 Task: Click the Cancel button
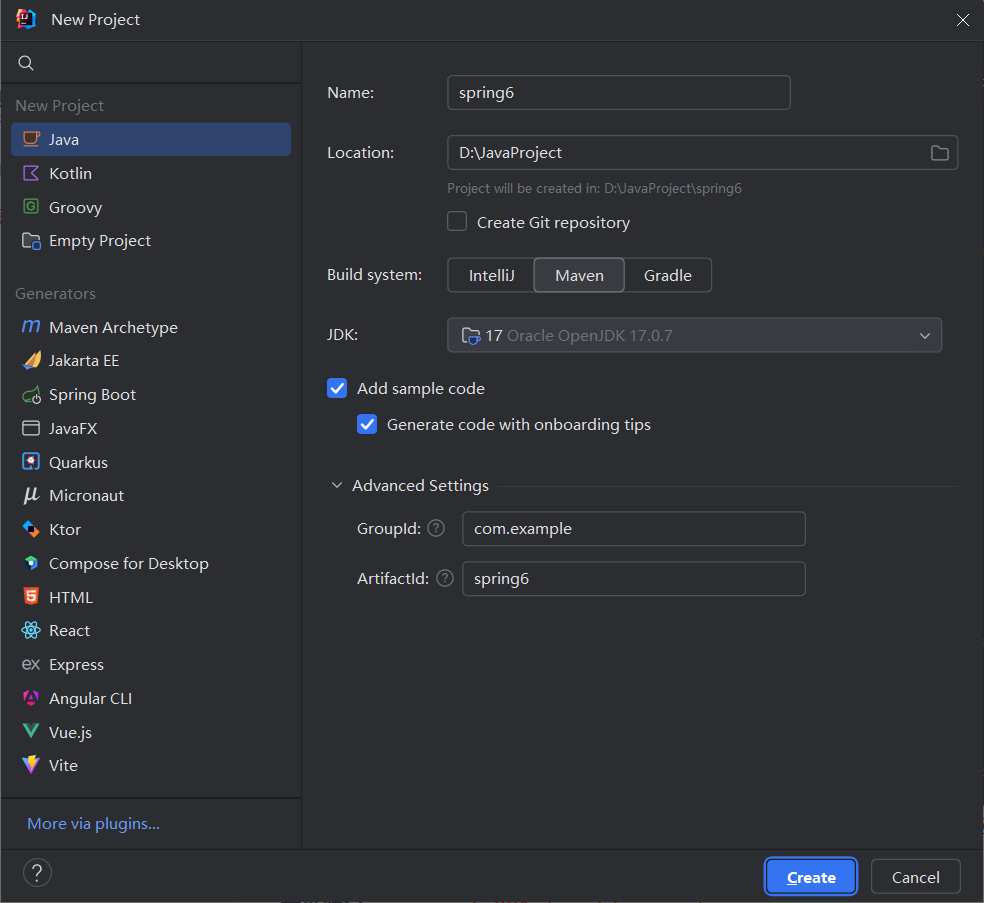point(916,877)
